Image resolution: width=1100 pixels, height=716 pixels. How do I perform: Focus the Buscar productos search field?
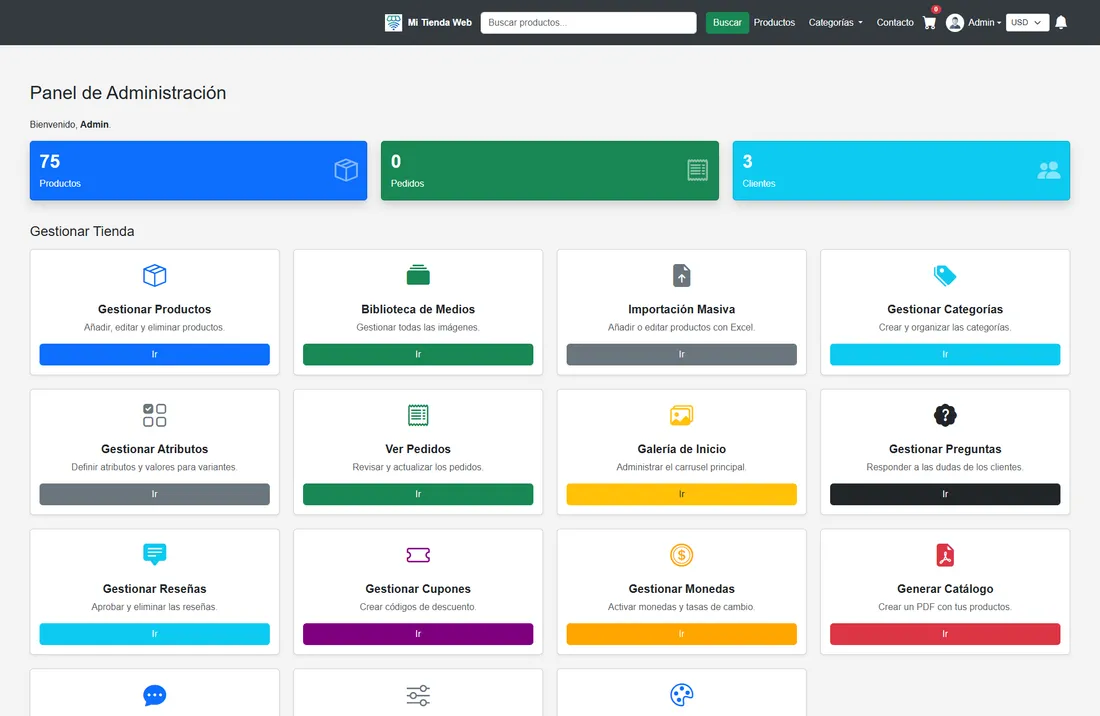588,22
